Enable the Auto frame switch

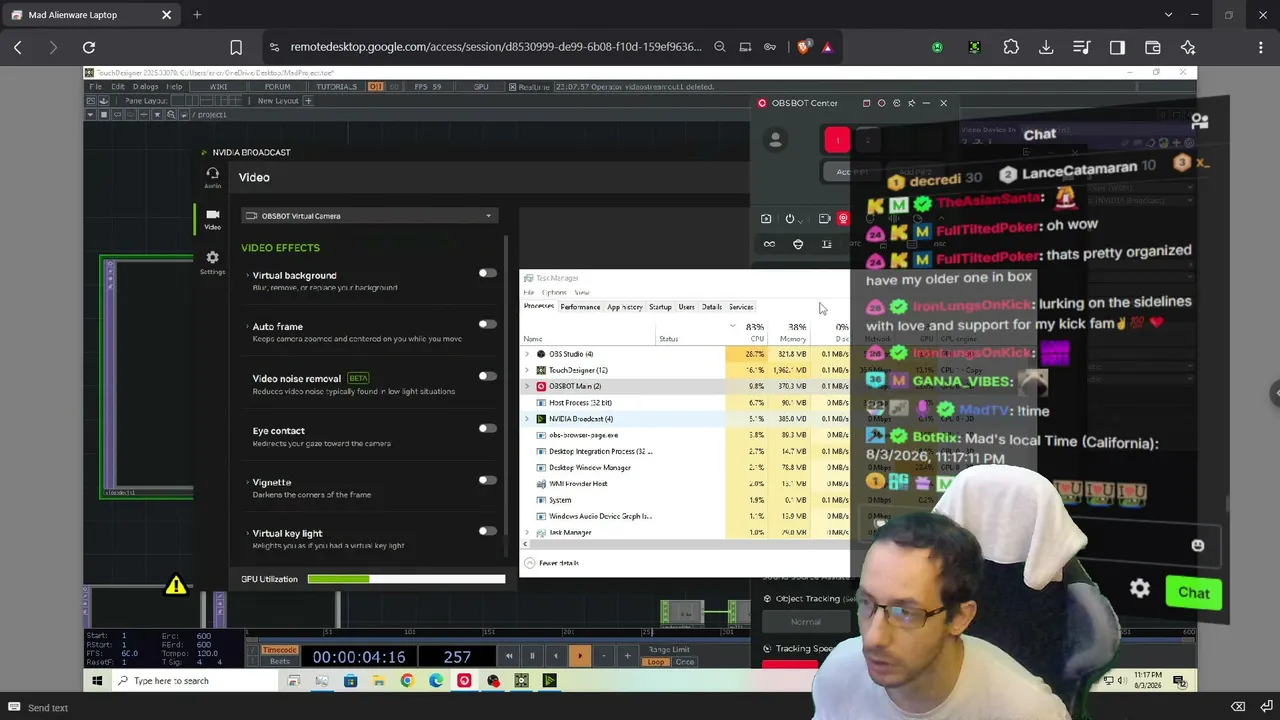coord(487,324)
